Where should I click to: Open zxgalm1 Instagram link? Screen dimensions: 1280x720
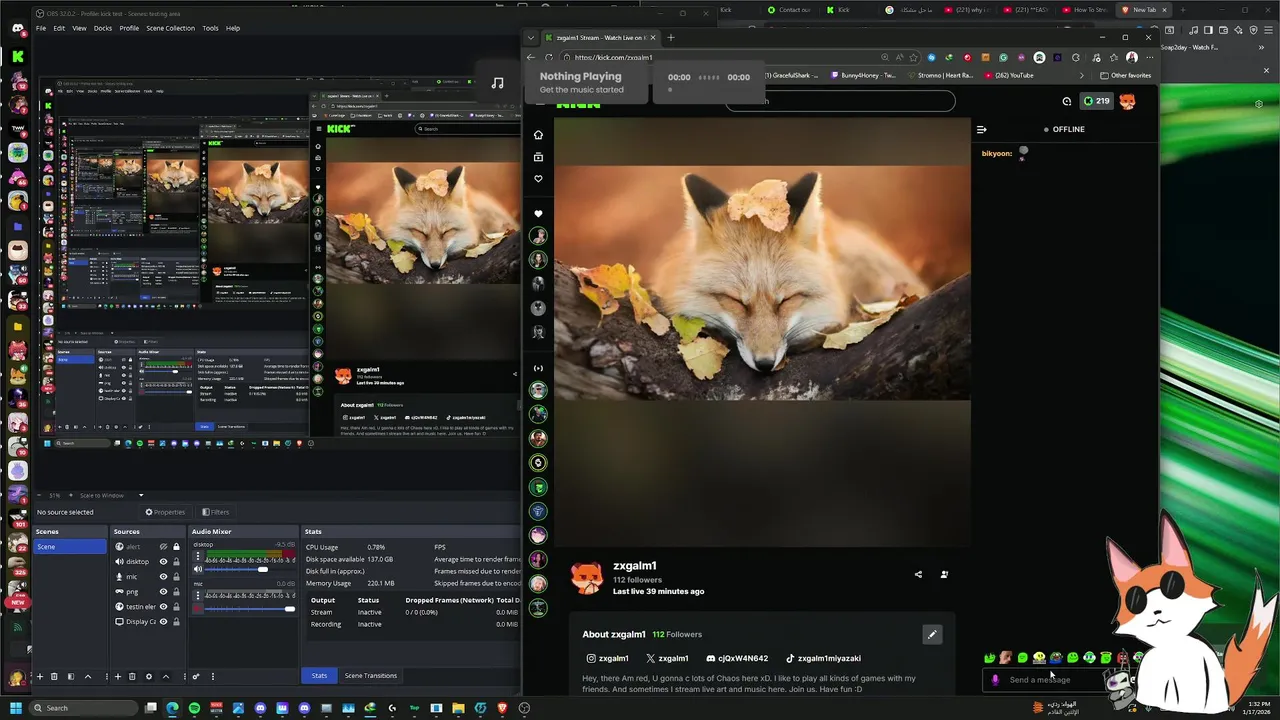(607, 659)
